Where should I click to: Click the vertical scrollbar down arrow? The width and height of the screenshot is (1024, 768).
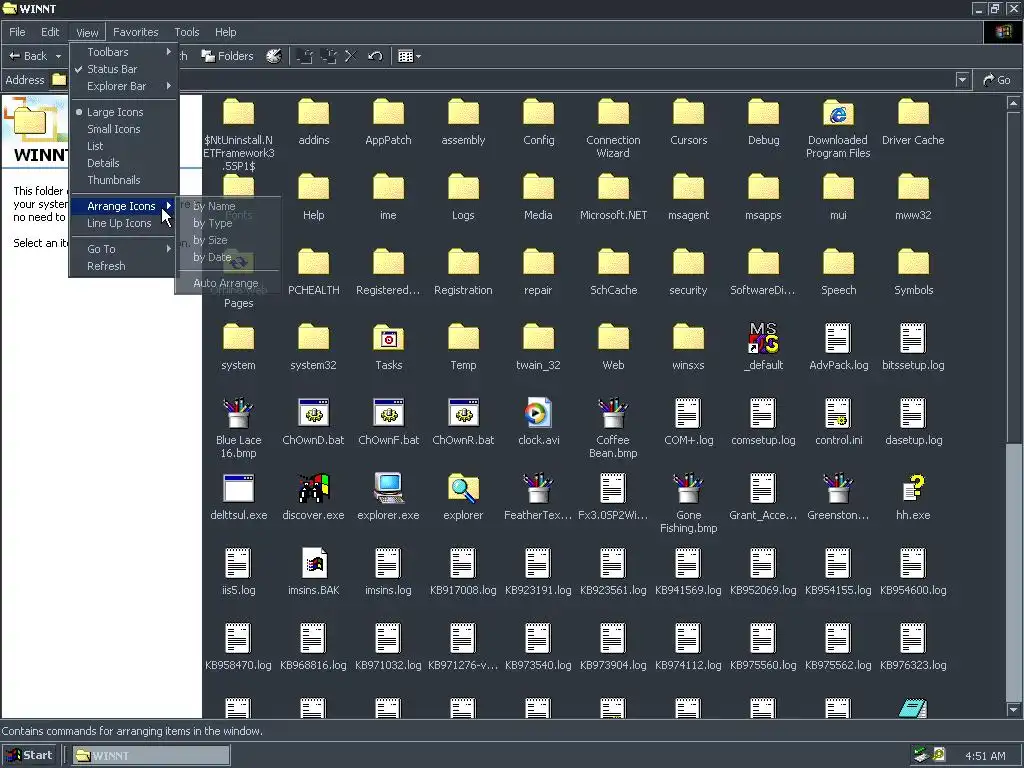point(1013,710)
